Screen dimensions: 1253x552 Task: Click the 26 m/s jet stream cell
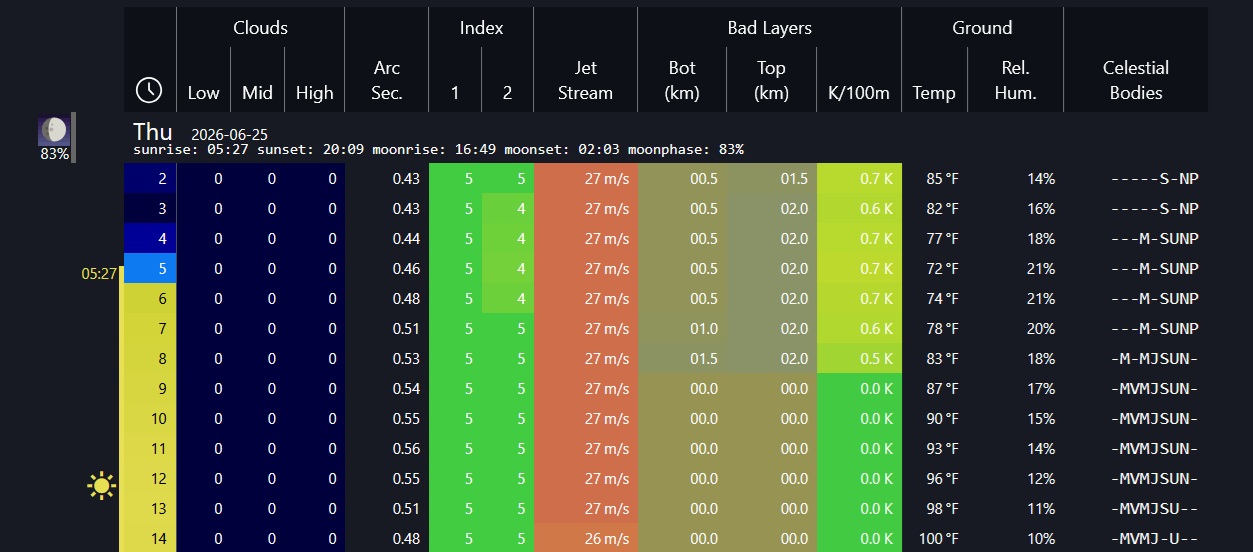pyautogui.click(x=586, y=538)
